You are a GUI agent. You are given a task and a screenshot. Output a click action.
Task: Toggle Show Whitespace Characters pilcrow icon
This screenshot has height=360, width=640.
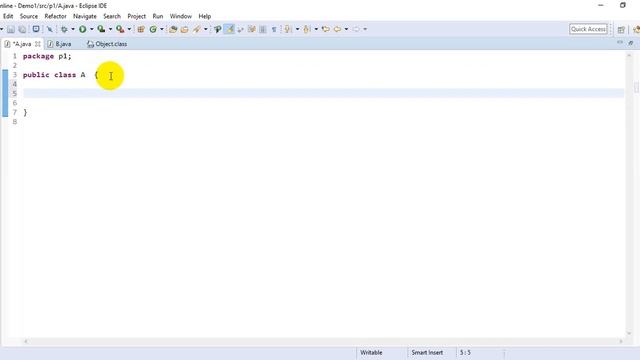pos(274,29)
